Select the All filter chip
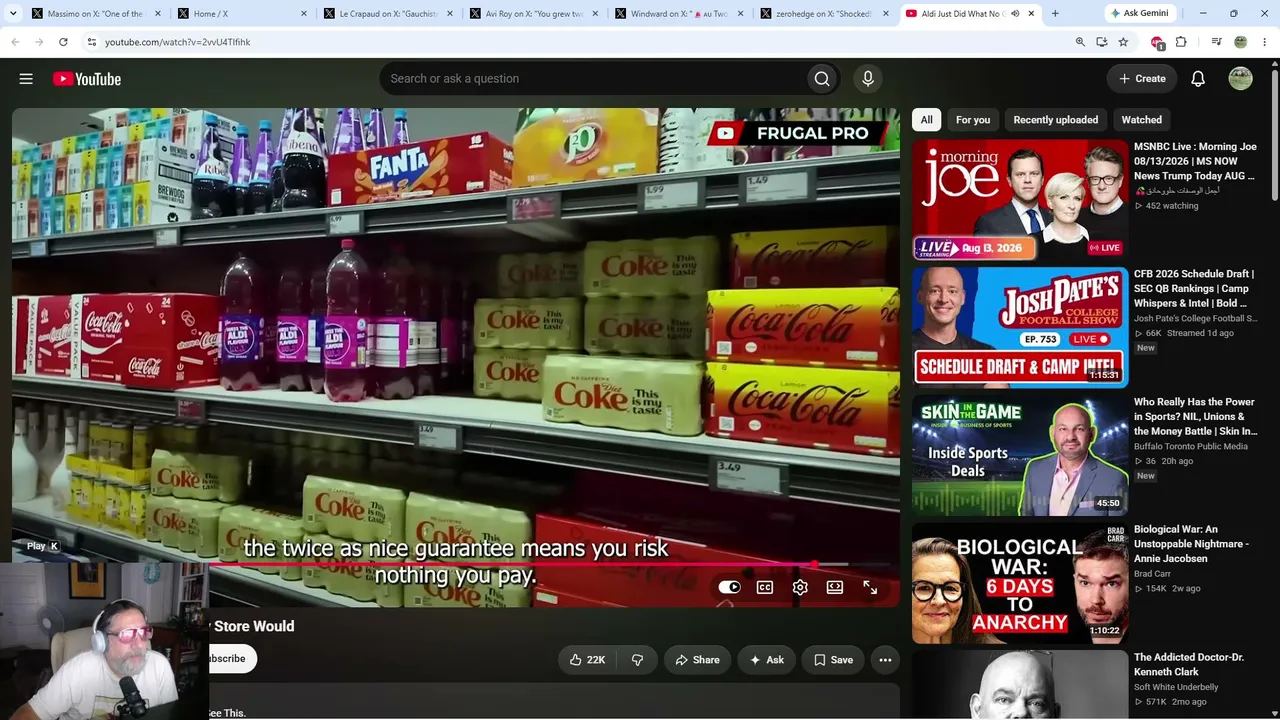The width and height of the screenshot is (1280, 720). tap(927, 120)
